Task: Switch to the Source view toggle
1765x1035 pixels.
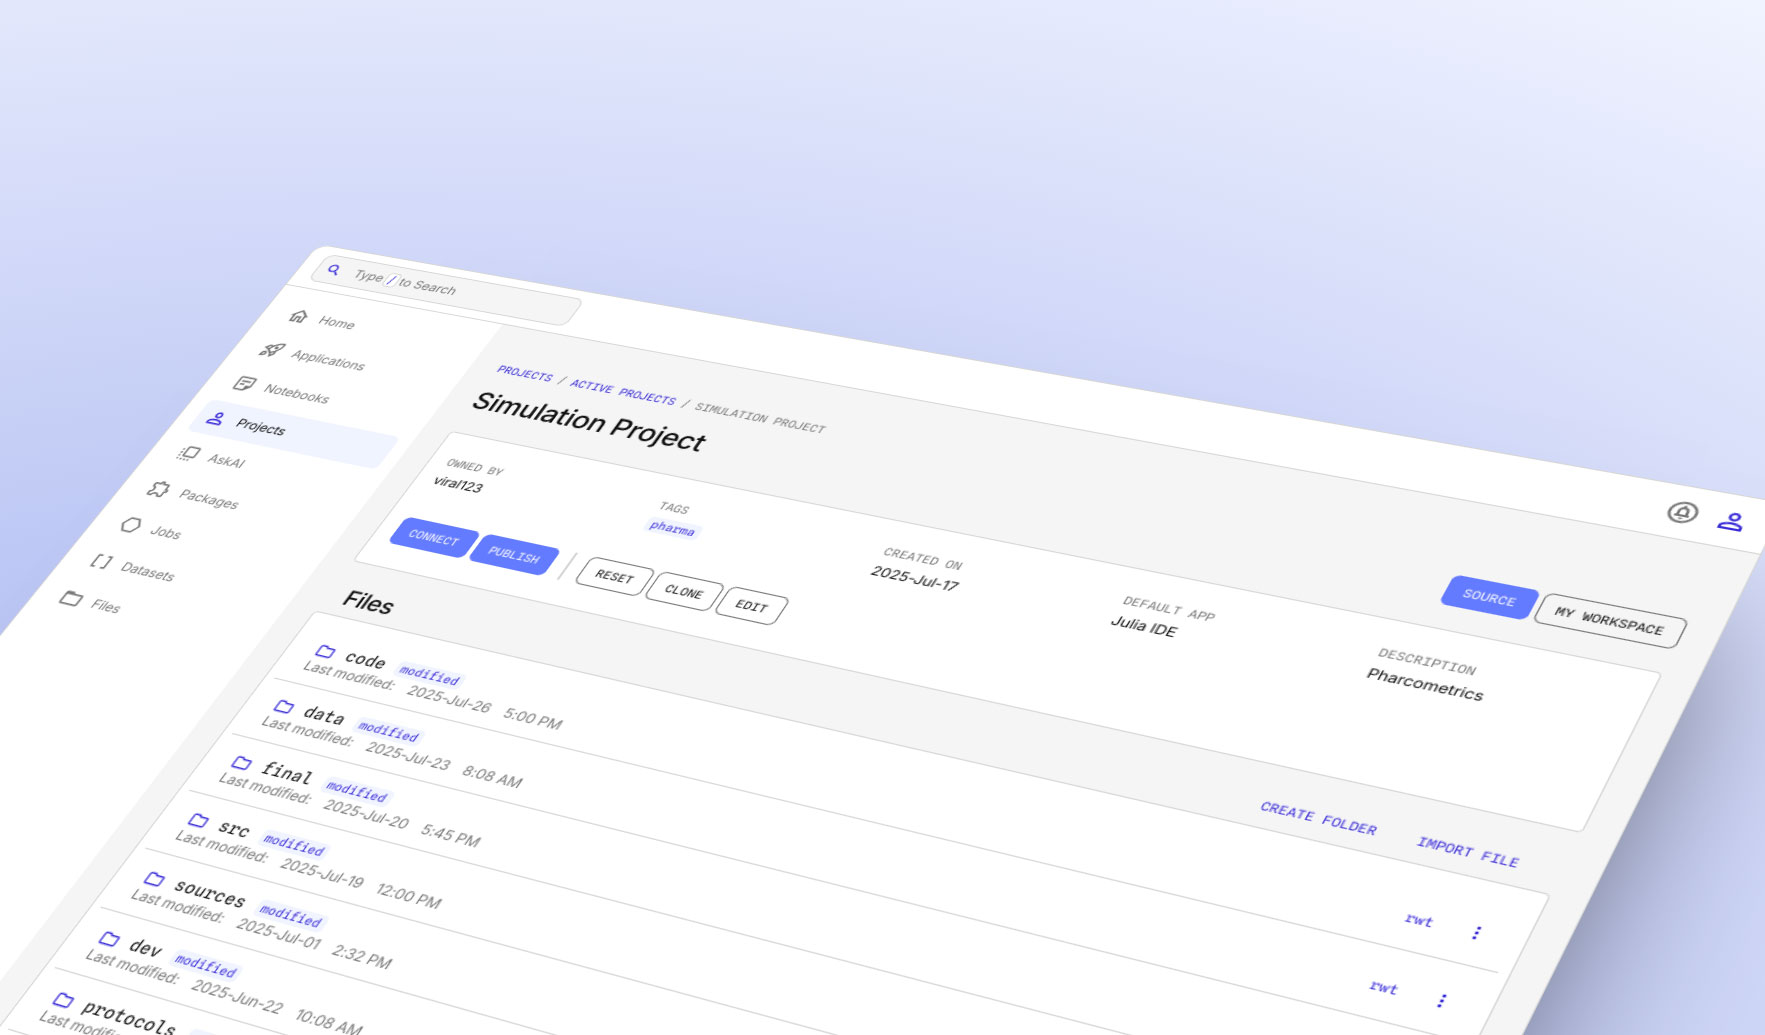Action: [x=1488, y=597]
